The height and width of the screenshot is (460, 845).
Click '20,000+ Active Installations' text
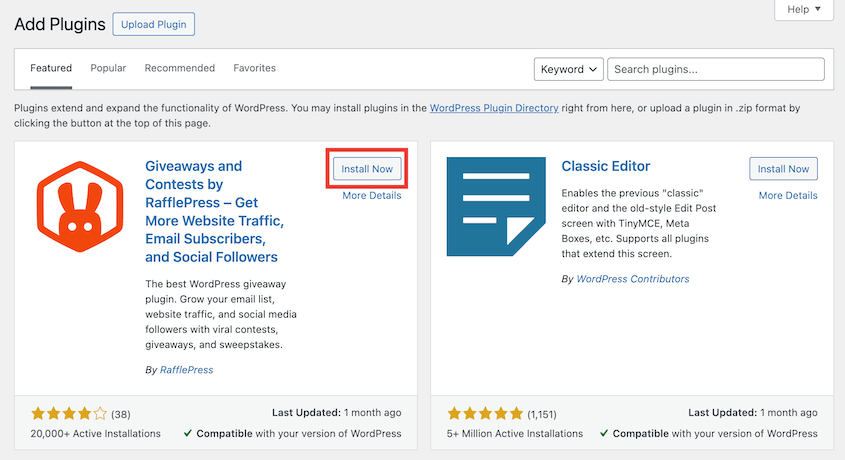pos(95,434)
